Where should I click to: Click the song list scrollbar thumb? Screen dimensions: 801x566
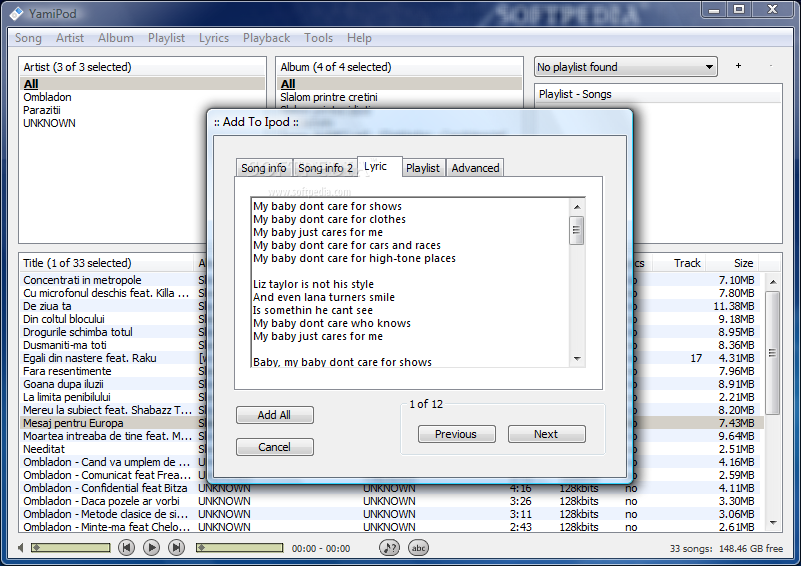click(x=773, y=352)
